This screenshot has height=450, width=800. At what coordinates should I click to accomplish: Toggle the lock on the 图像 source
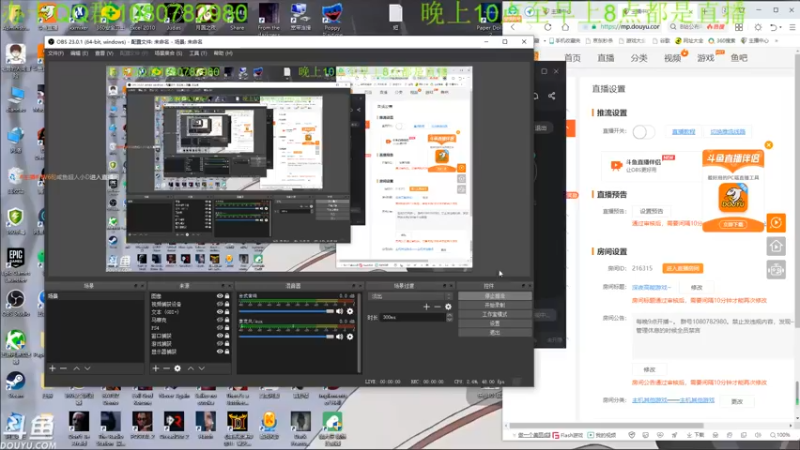[x=227, y=296]
